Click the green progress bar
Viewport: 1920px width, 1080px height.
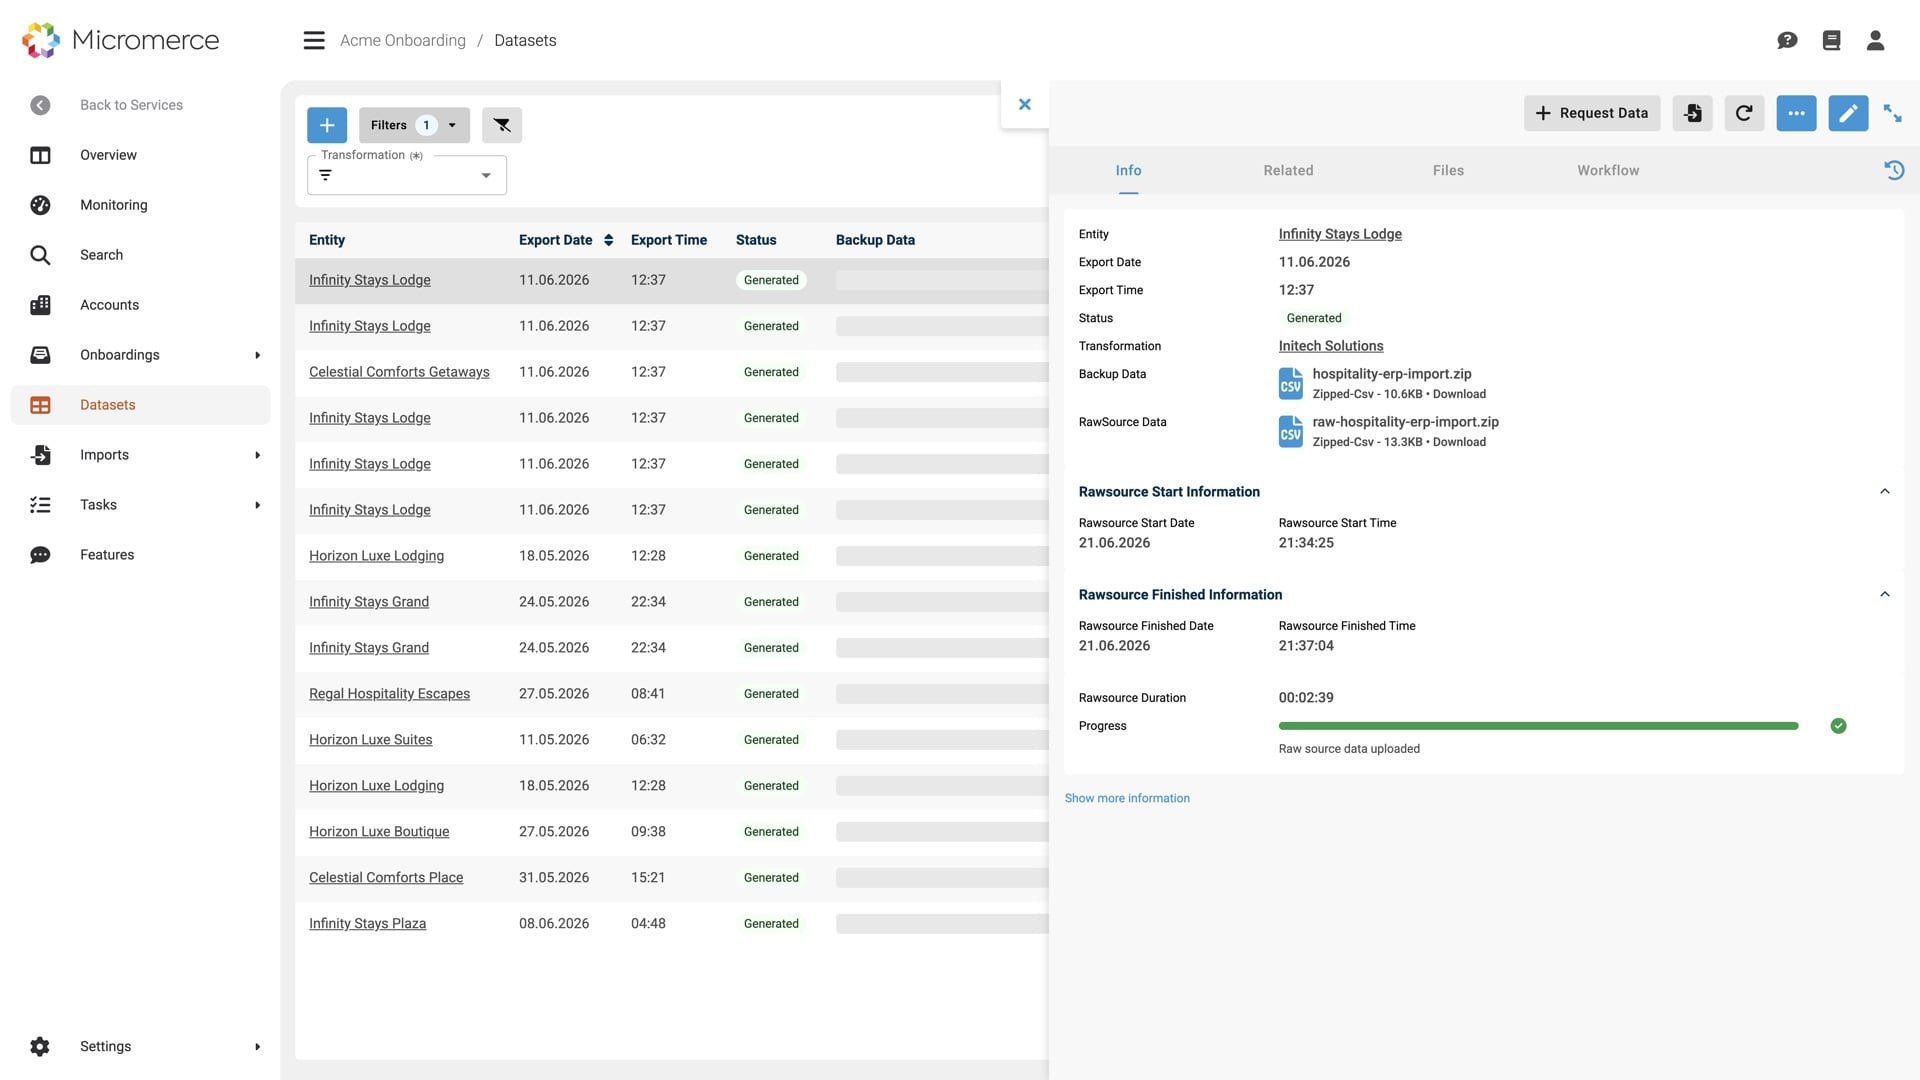1538,726
